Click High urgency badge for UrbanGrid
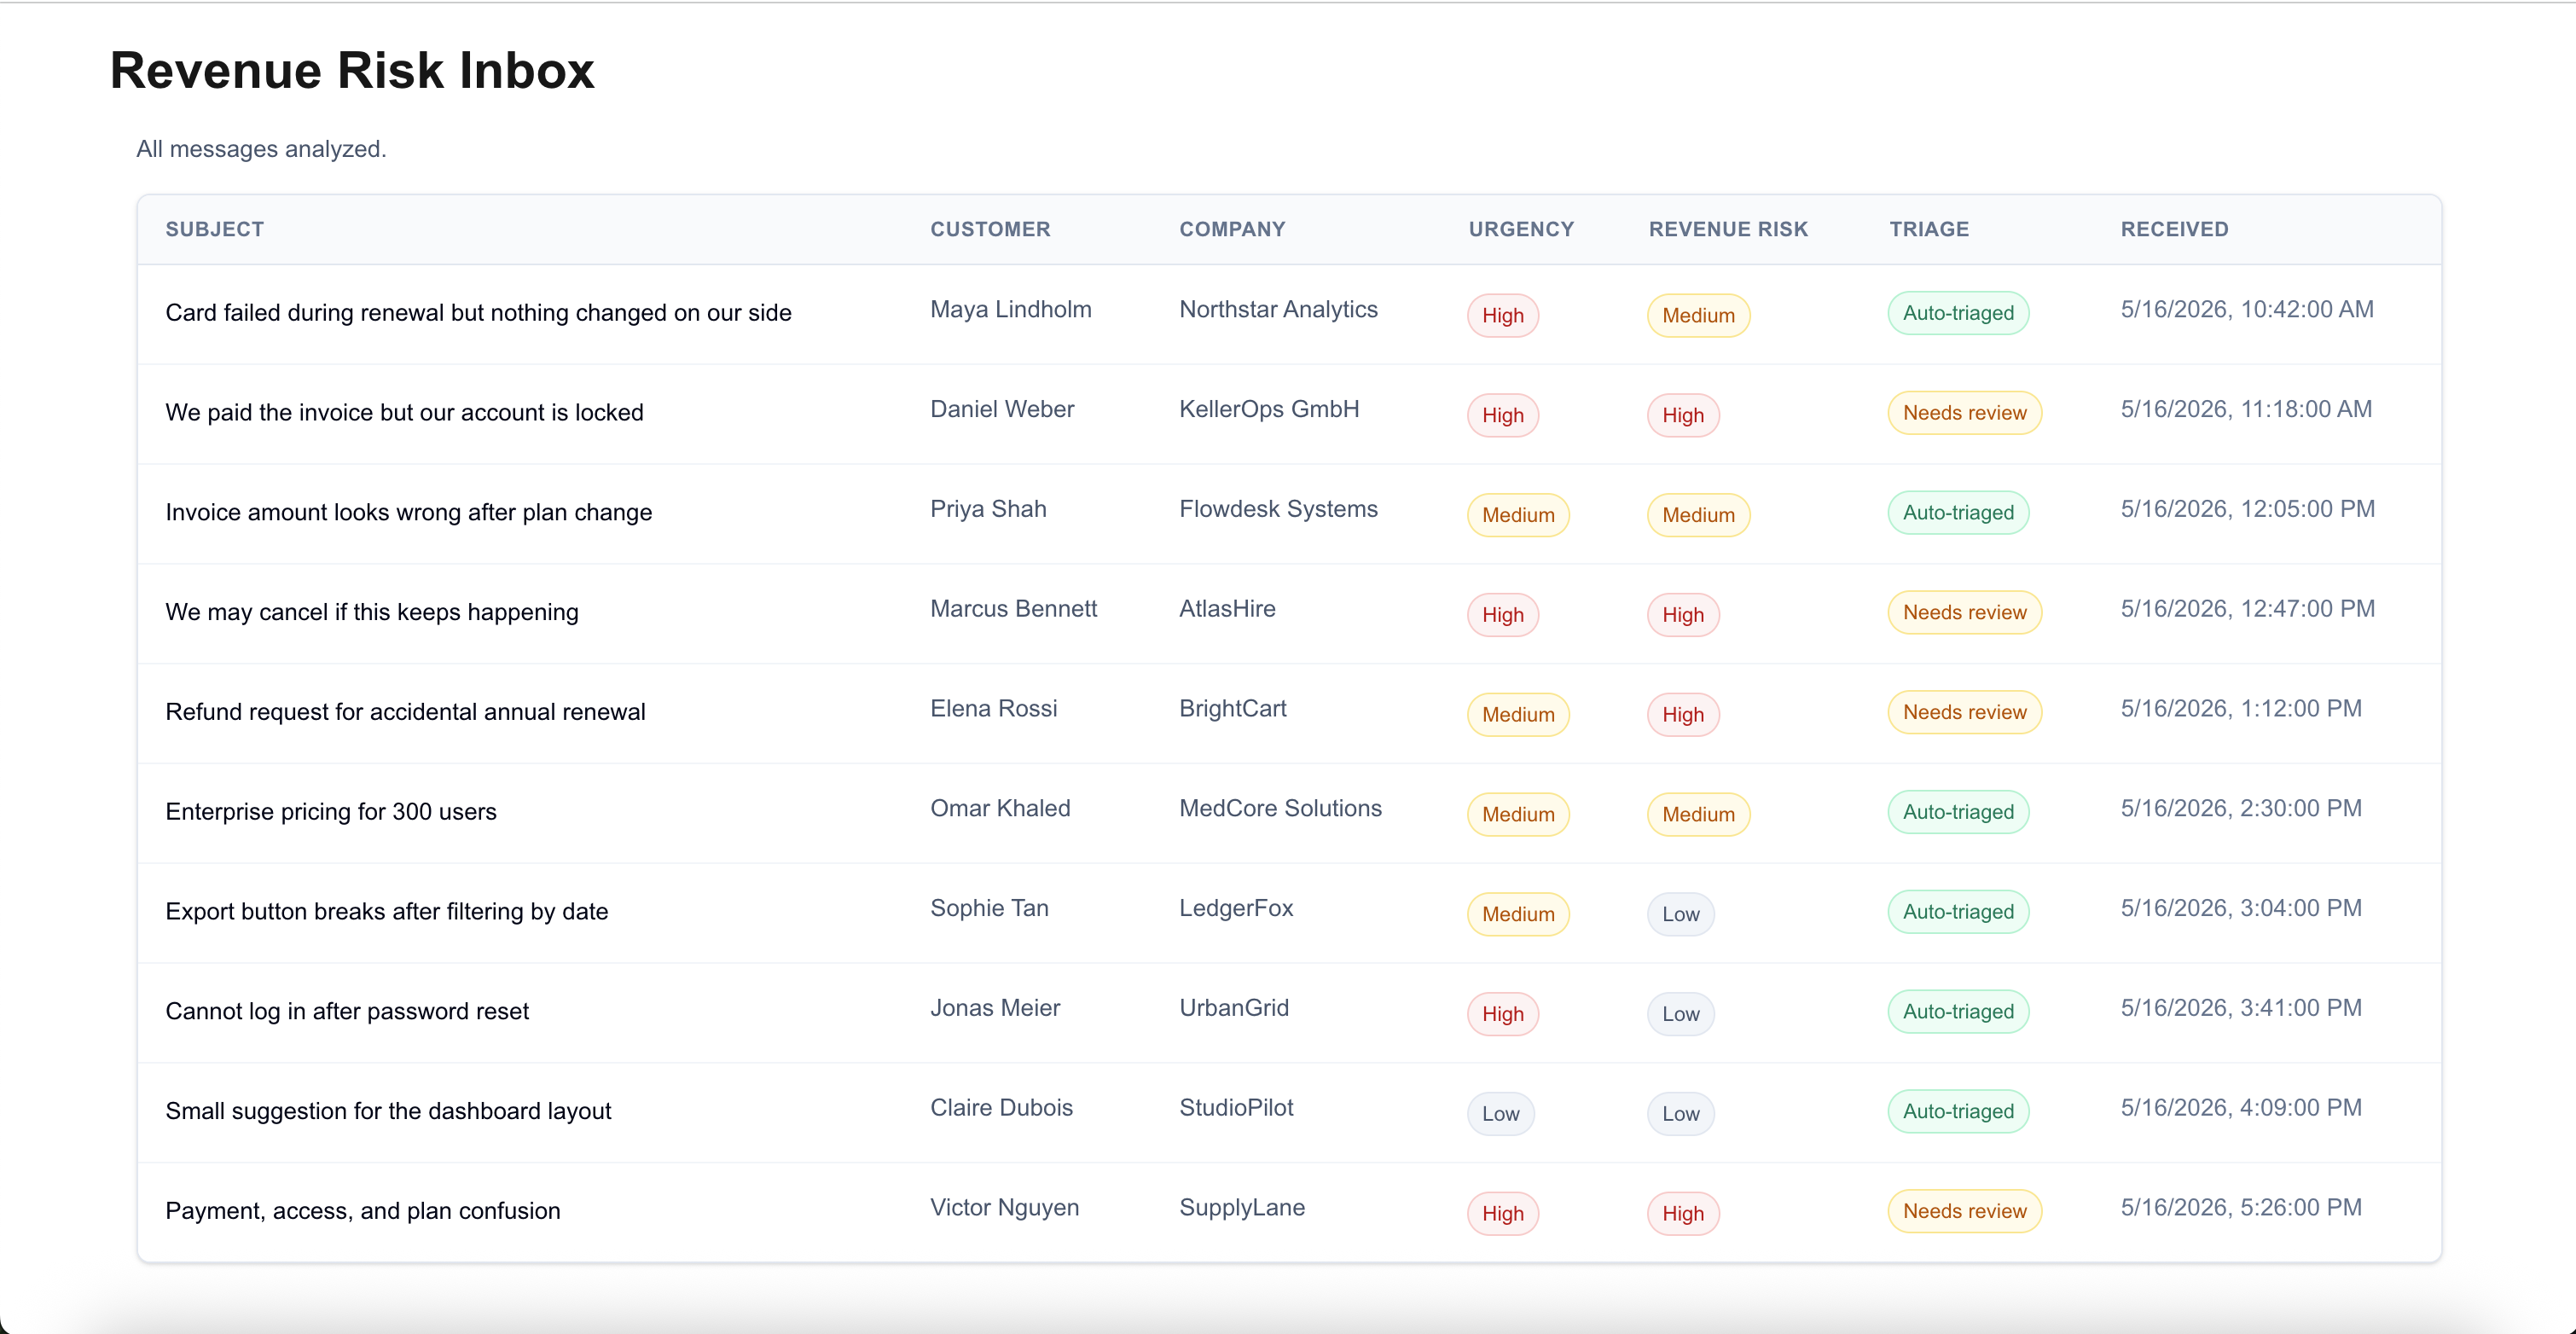Viewport: 2576px width, 1334px height. [1502, 1015]
